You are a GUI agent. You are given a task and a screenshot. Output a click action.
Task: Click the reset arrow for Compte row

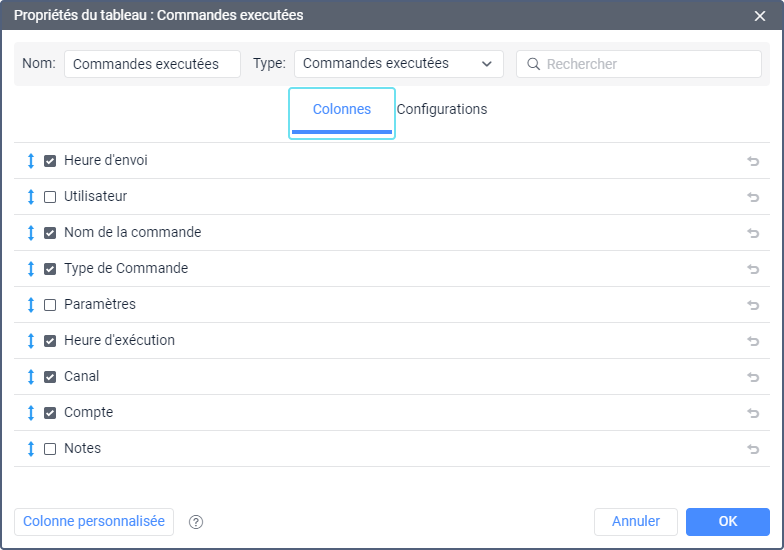pyautogui.click(x=753, y=413)
